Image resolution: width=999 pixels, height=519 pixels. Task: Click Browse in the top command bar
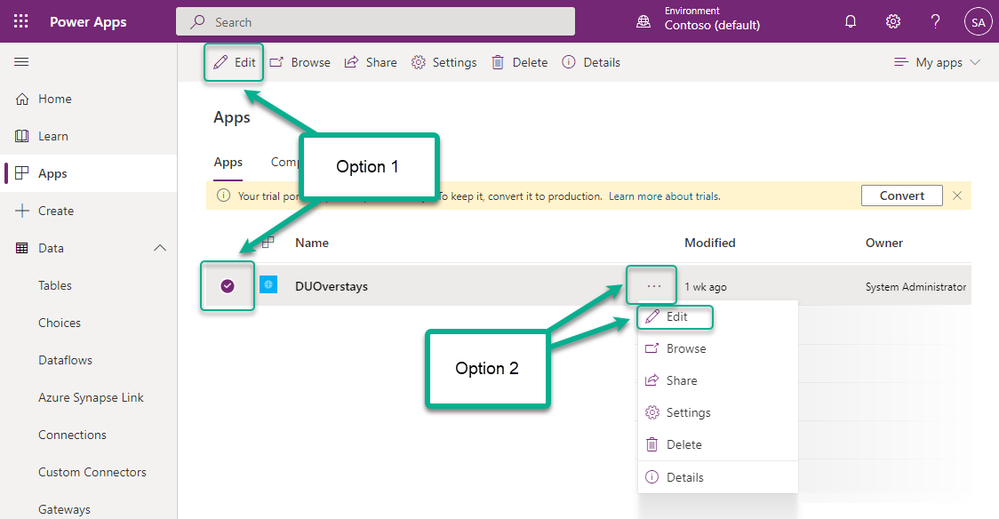(299, 62)
